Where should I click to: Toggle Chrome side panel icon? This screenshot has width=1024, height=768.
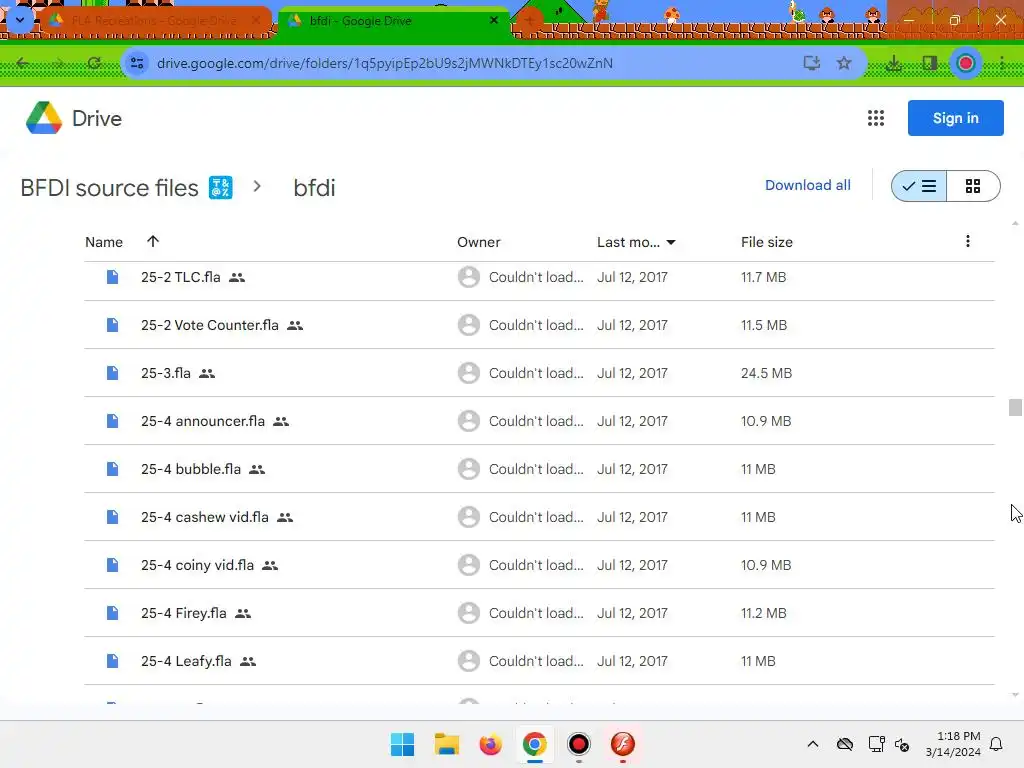point(930,63)
